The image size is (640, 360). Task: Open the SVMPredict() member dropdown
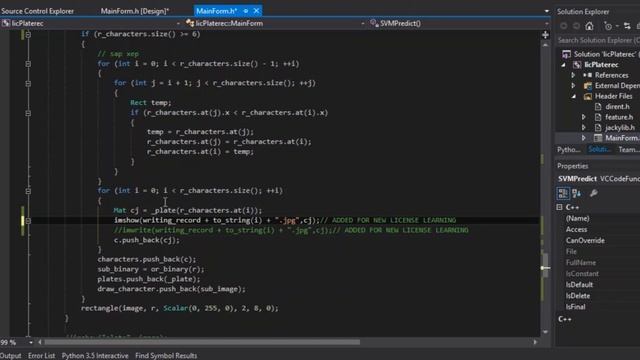pyautogui.click(x=547, y=24)
